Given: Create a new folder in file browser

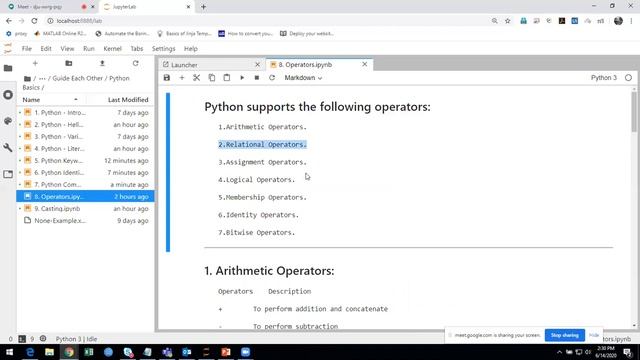Looking at the screenshot, I should coord(69,63).
